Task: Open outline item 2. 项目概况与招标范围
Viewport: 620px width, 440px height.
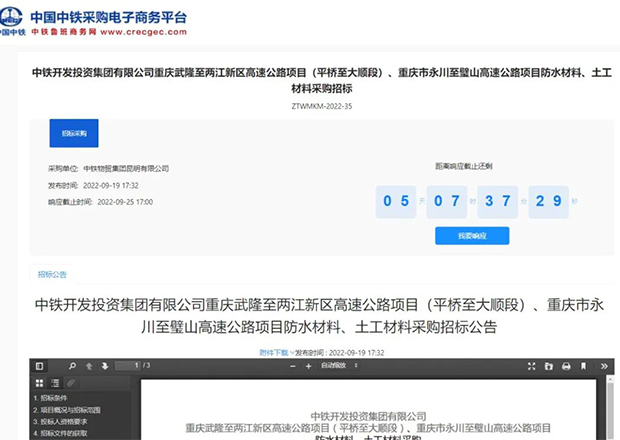Action: 67,410
